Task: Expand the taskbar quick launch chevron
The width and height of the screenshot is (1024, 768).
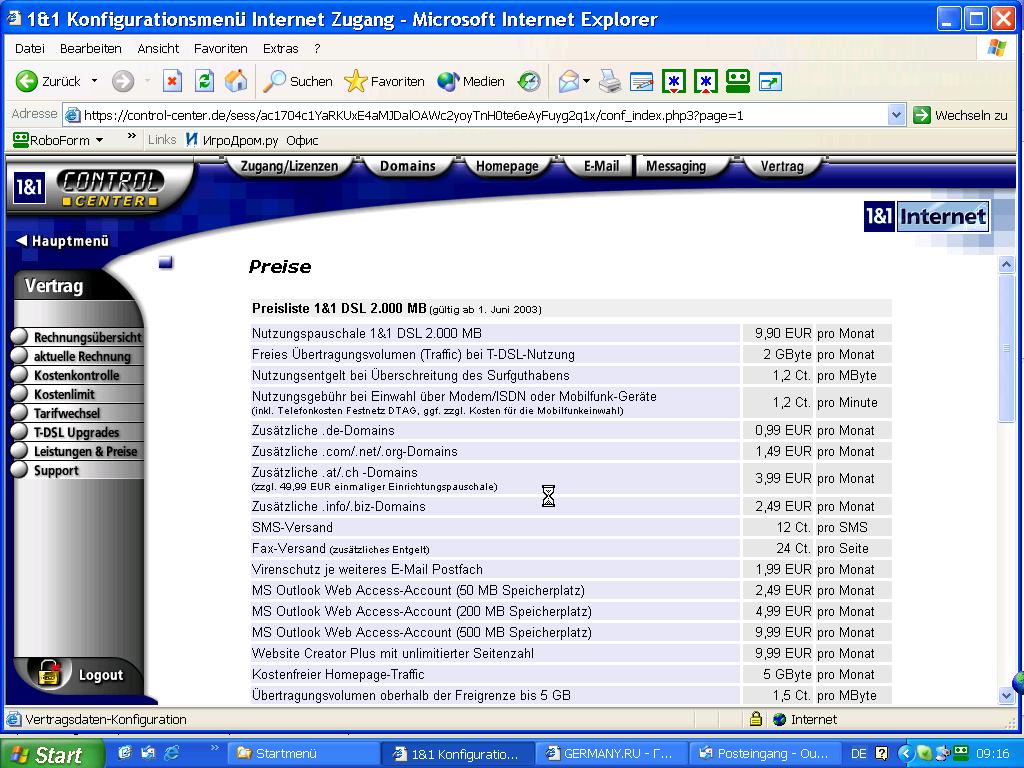Action: (214, 748)
